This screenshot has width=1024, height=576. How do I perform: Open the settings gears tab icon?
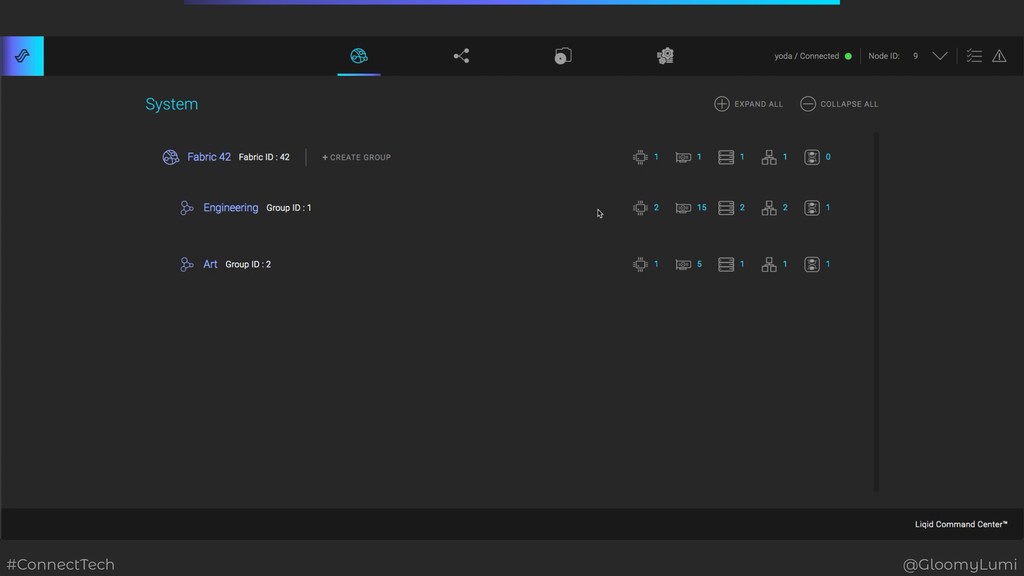point(665,56)
